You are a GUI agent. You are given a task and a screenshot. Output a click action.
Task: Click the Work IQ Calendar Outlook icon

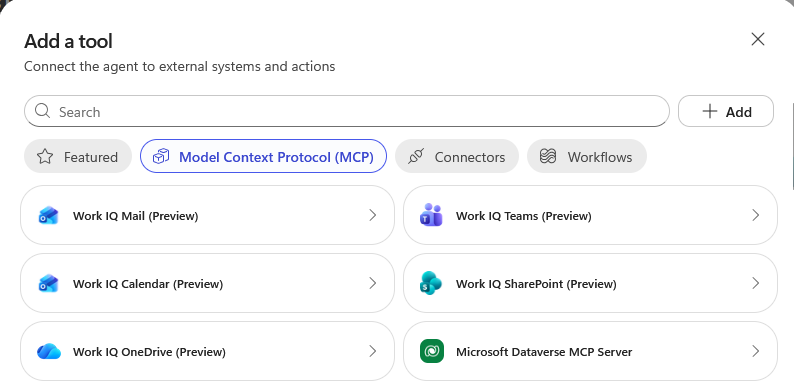click(49, 283)
